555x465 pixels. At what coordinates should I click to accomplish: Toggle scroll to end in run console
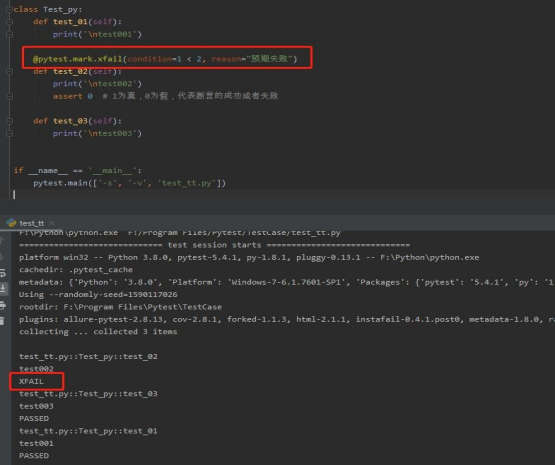click(x=2, y=289)
